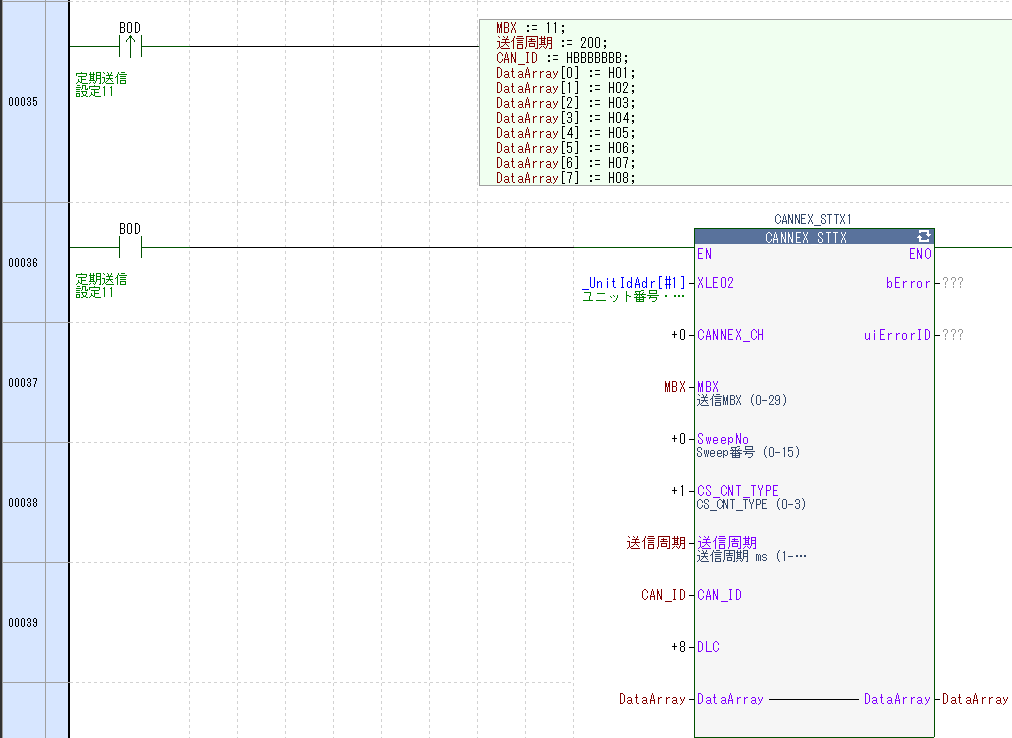Click the script line "MBX := 11;"
The width and height of the screenshot is (1012, 738).
[530, 28]
